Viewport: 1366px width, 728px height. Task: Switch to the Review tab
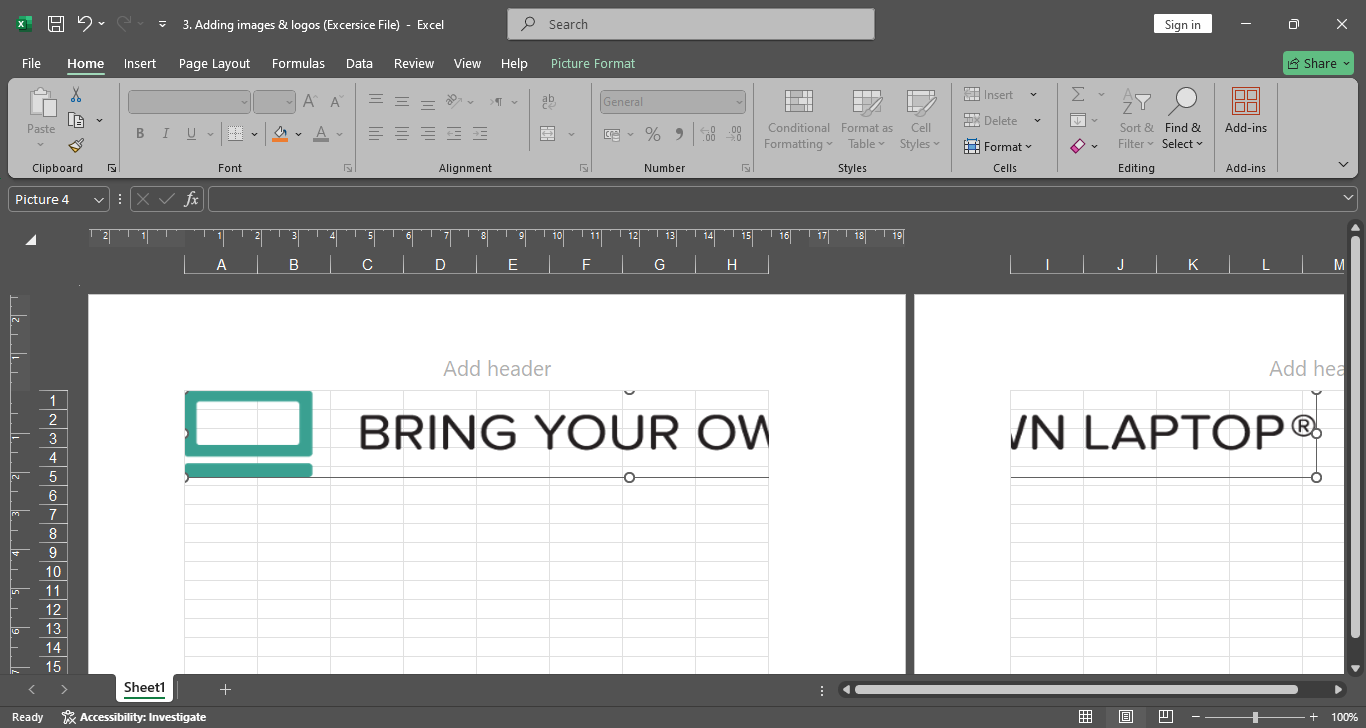point(414,63)
